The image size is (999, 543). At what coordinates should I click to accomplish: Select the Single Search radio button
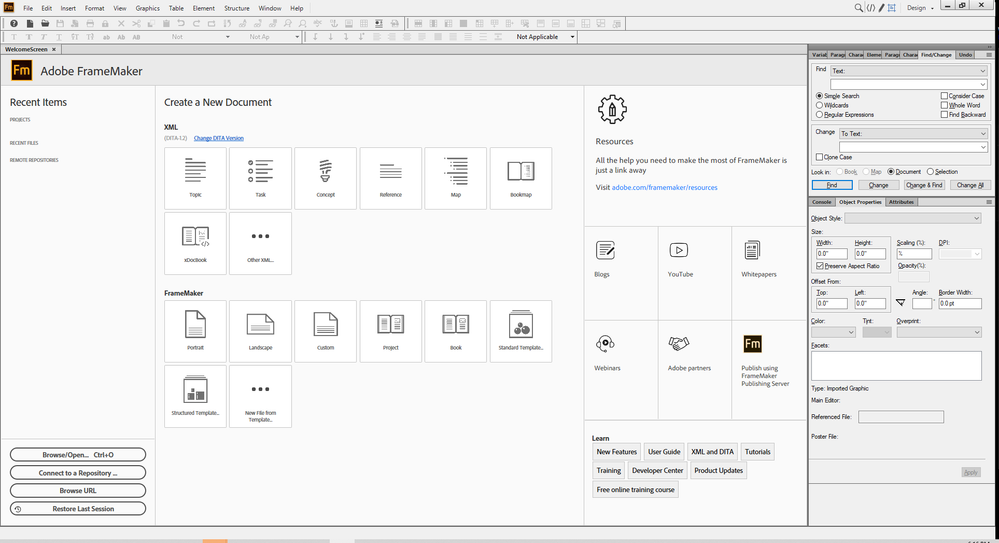[x=819, y=96]
